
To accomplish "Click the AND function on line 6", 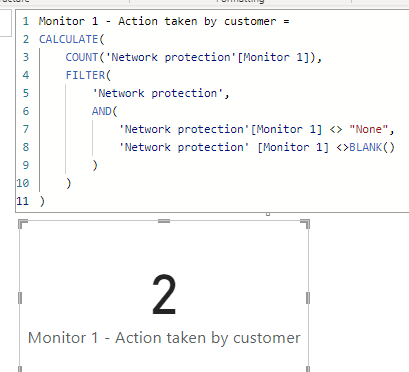I will tap(102, 111).
